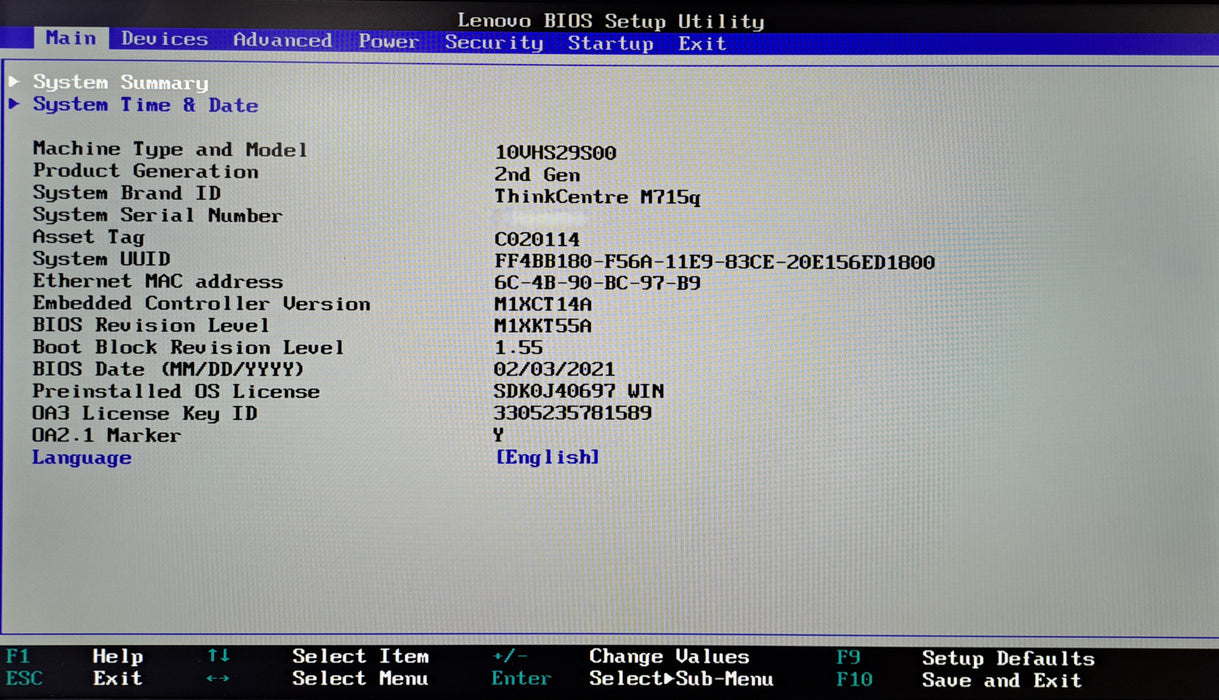Image resolution: width=1219 pixels, height=700 pixels.
Task: Switch to the Devices tab
Action: pyautogui.click(x=165, y=39)
